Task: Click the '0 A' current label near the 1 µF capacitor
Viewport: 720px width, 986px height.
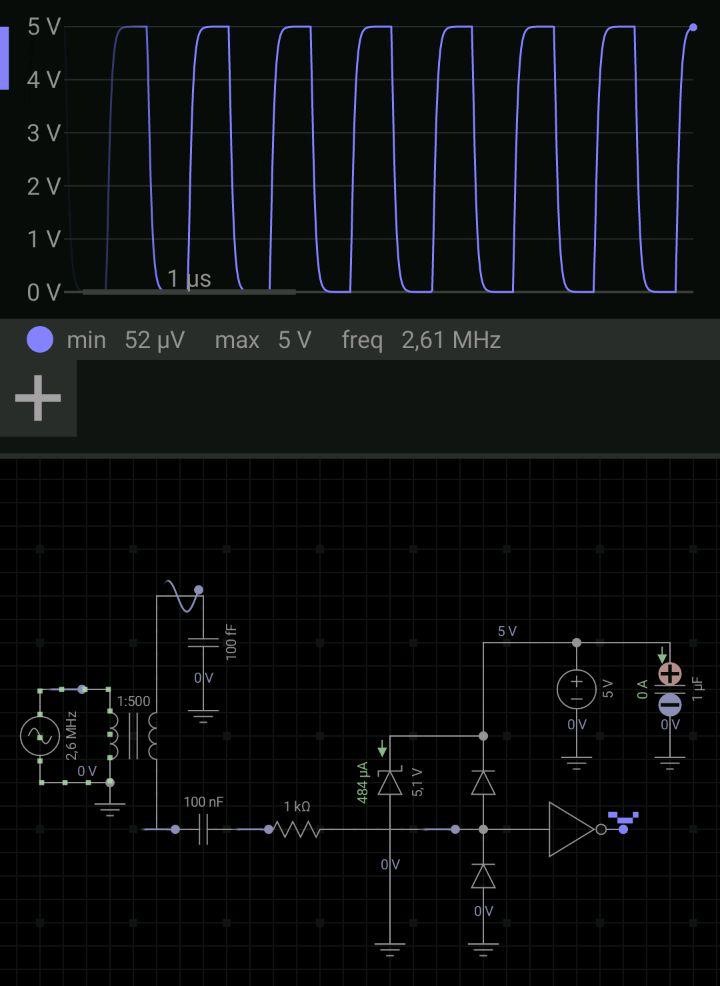Action: point(642,689)
